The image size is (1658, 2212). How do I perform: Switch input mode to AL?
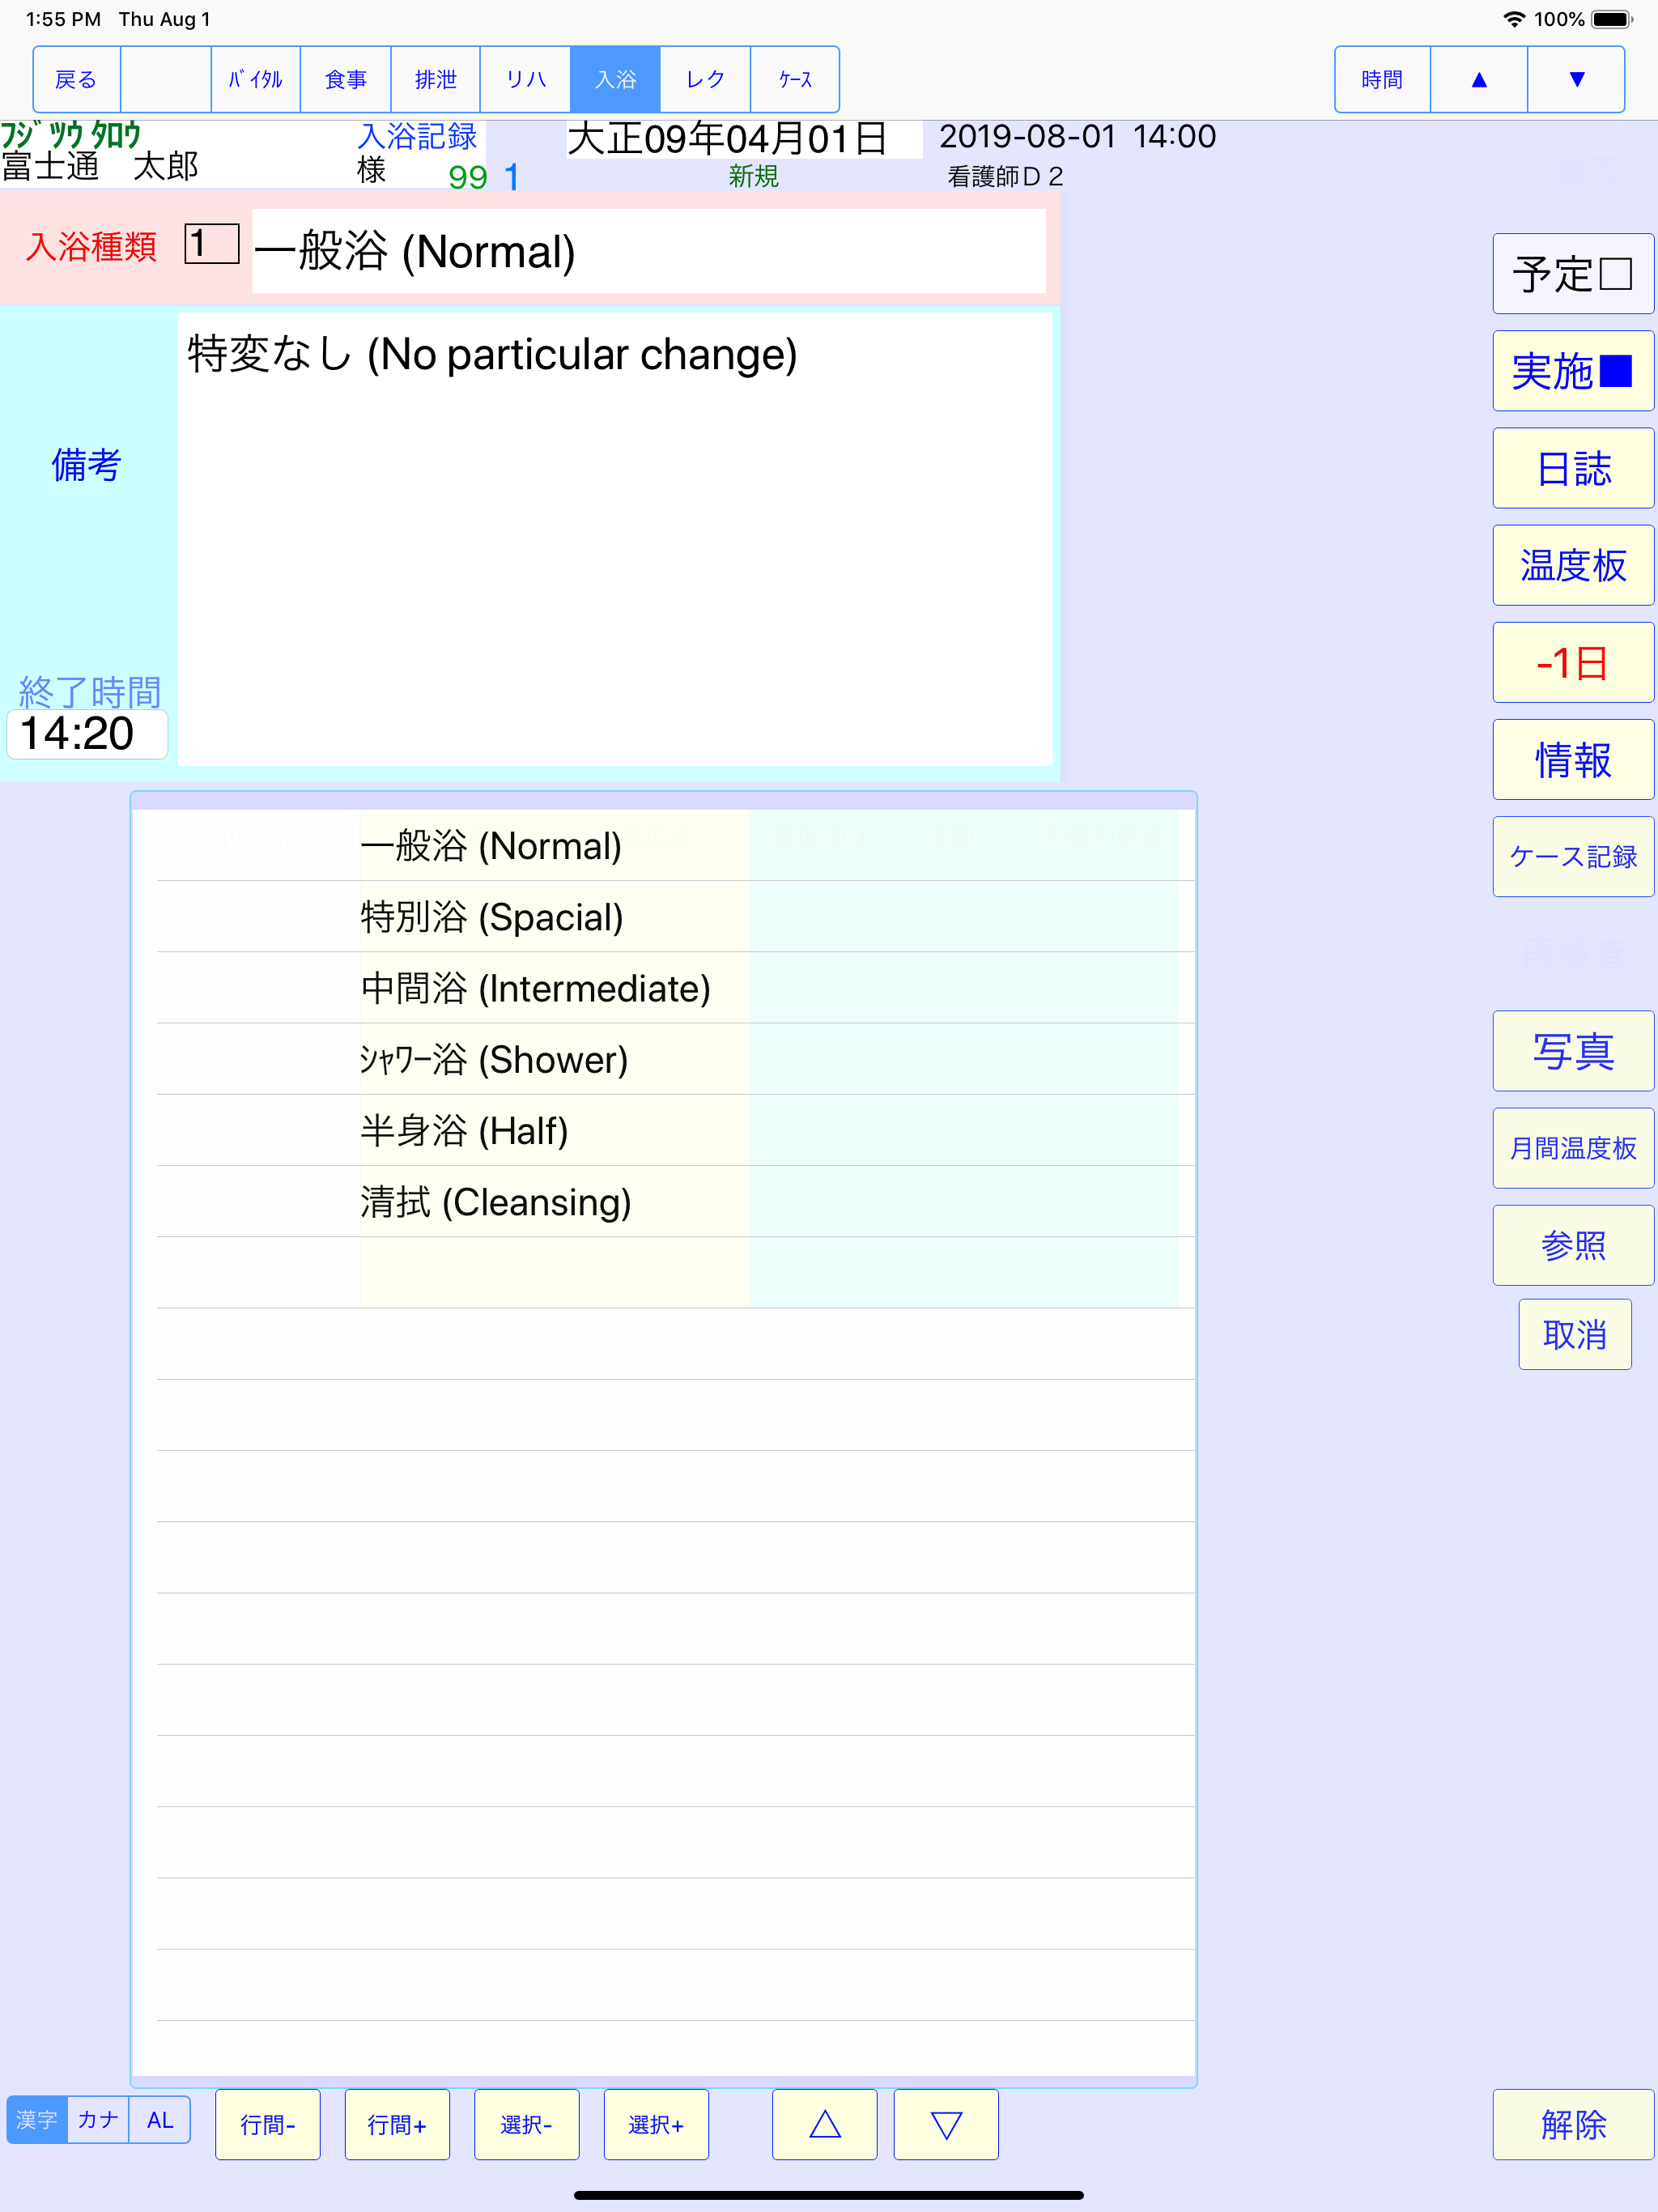[160, 2120]
